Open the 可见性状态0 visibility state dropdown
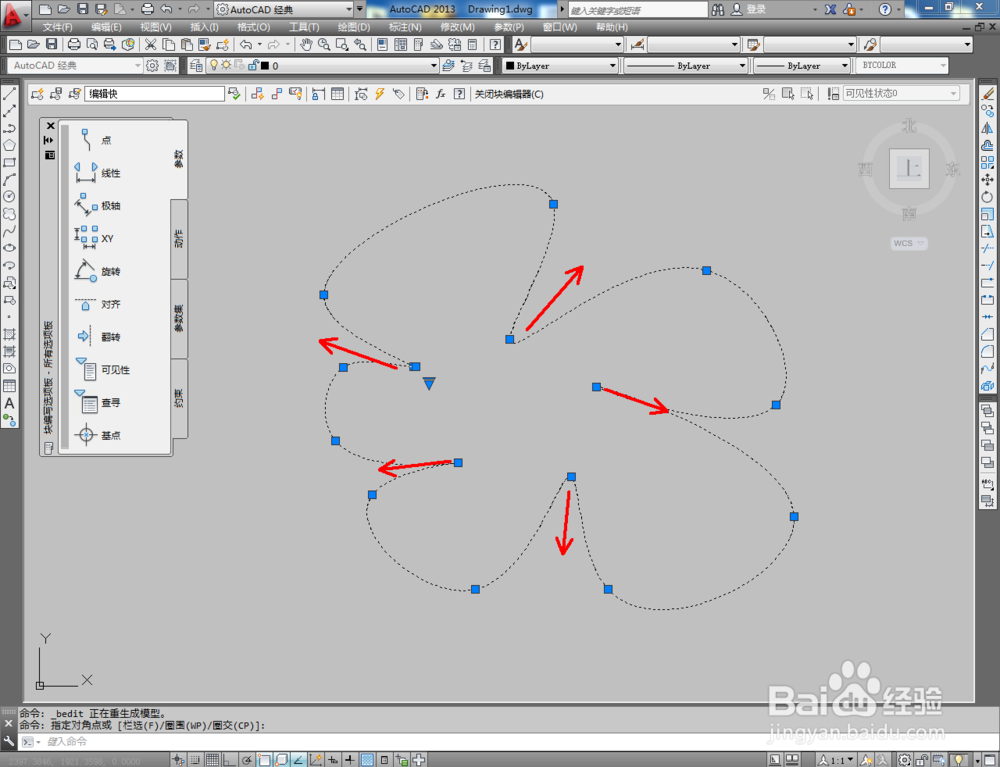The height and width of the screenshot is (767, 1000). (901, 94)
